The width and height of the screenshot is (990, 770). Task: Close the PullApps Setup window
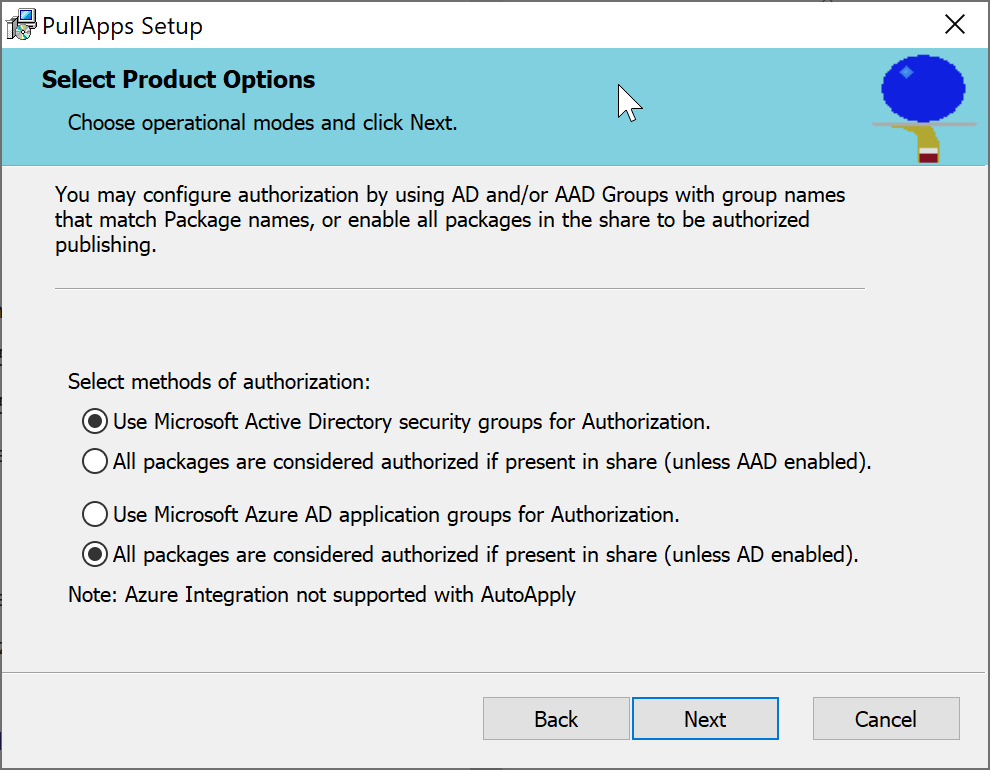[955, 25]
